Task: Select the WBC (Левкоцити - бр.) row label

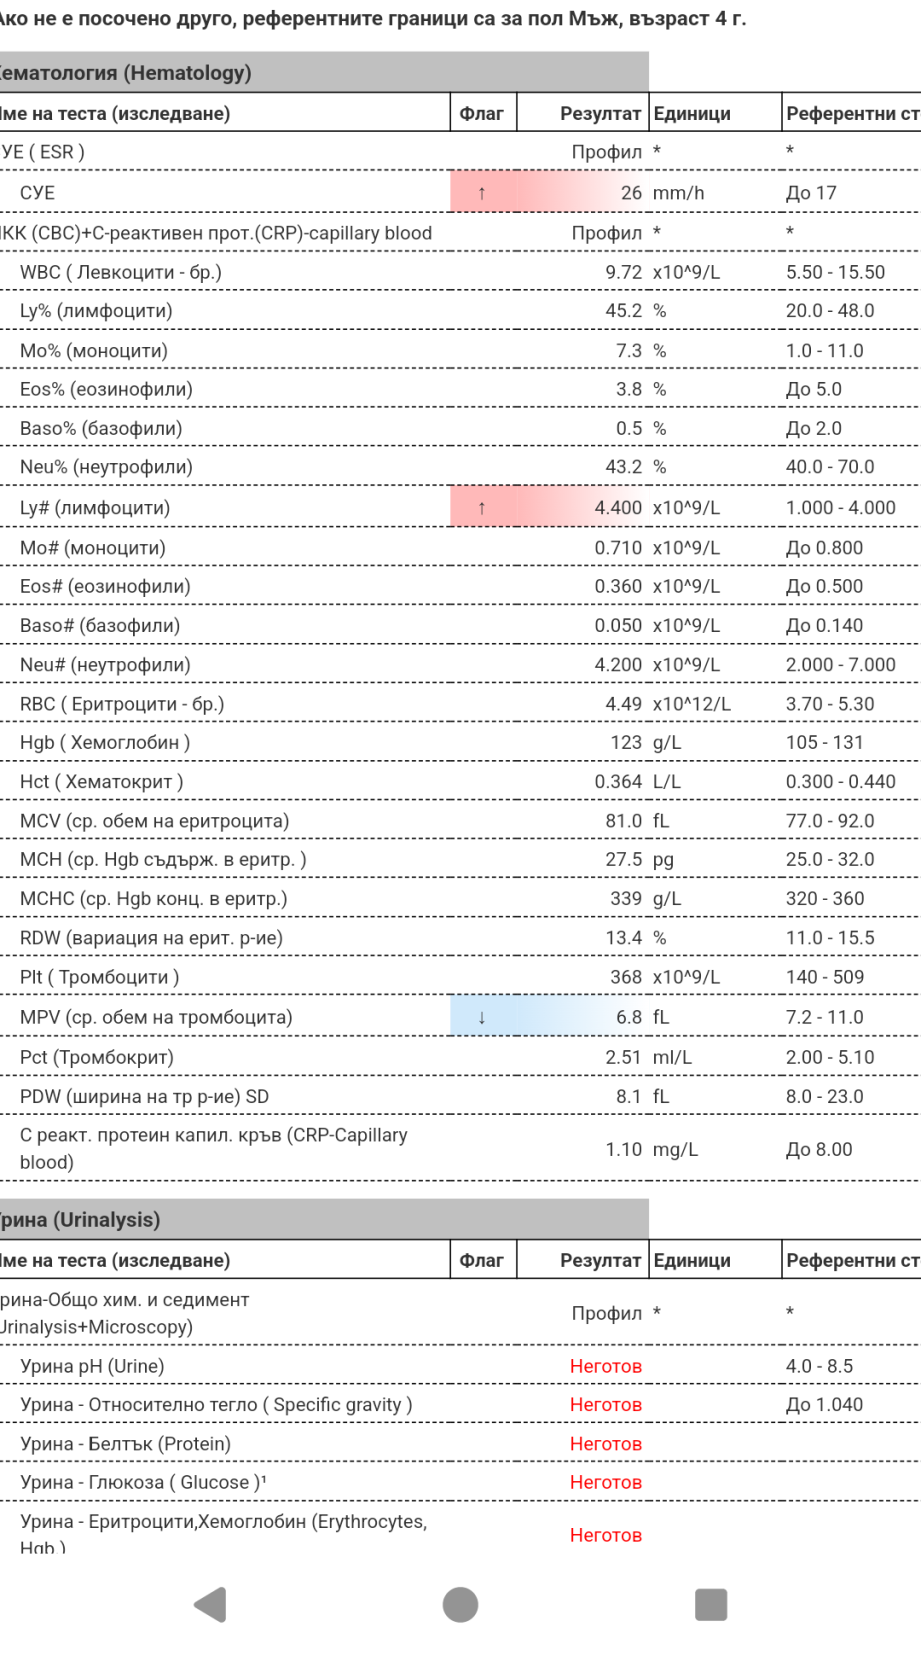Action: 121,272
